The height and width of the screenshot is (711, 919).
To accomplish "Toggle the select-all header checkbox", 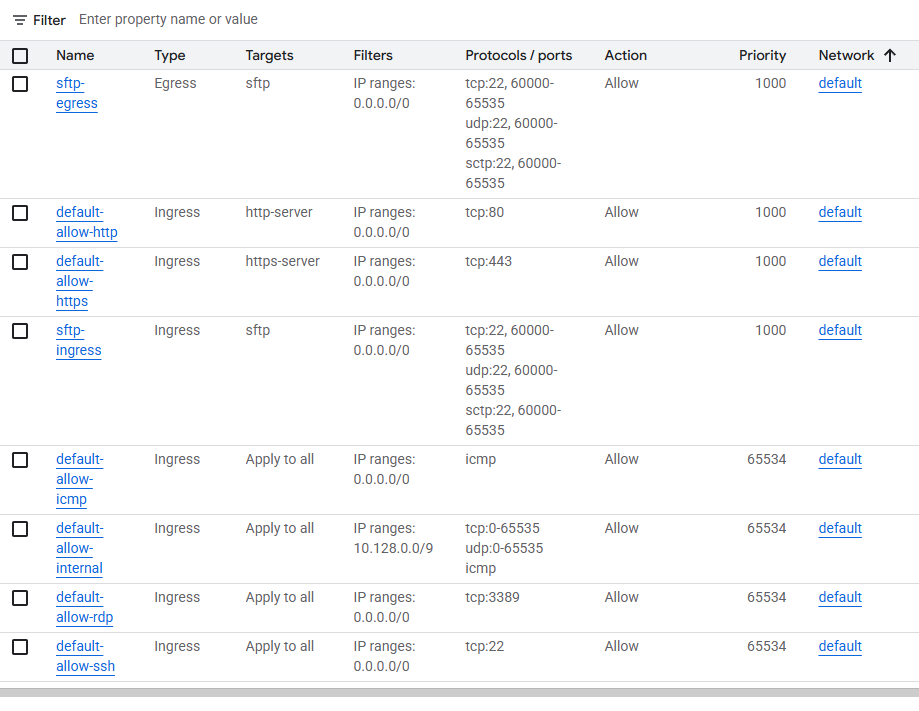I will pyautogui.click(x=20, y=56).
